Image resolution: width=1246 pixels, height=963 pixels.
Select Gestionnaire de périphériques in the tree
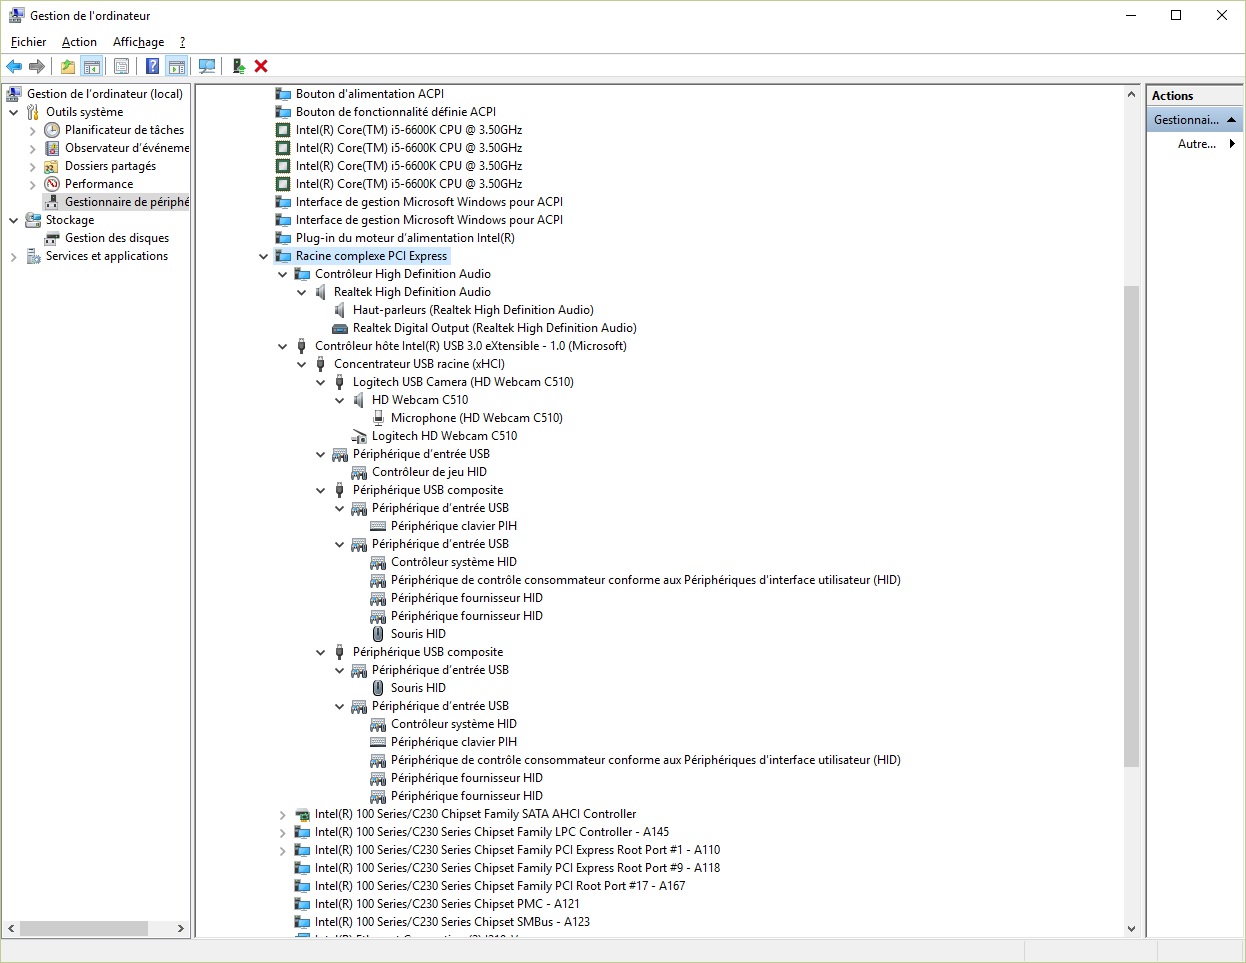point(126,202)
